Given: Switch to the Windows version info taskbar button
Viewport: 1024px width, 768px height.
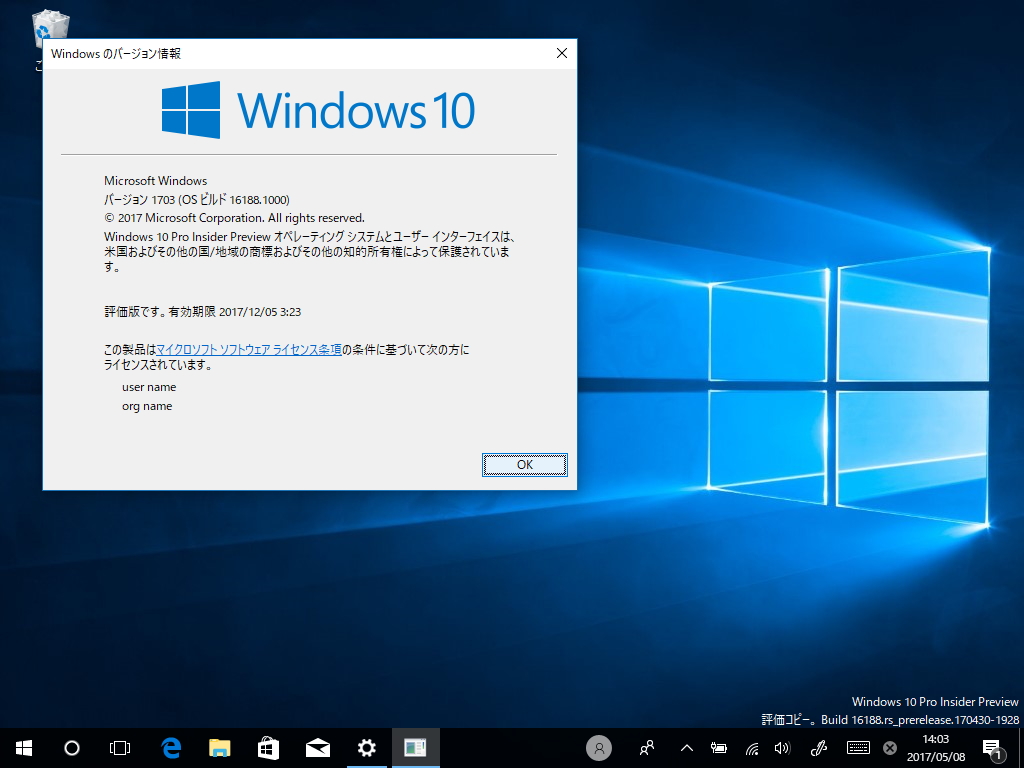Looking at the screenshot, I should [x=416, y=747].
